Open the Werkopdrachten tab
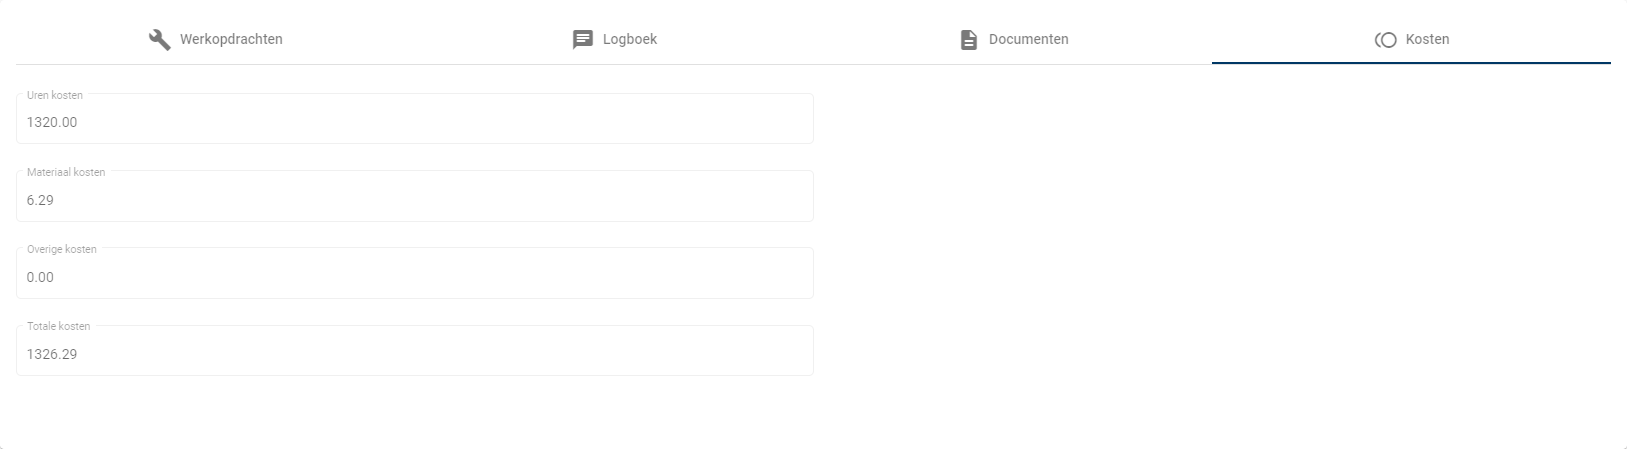 [231, 40]
